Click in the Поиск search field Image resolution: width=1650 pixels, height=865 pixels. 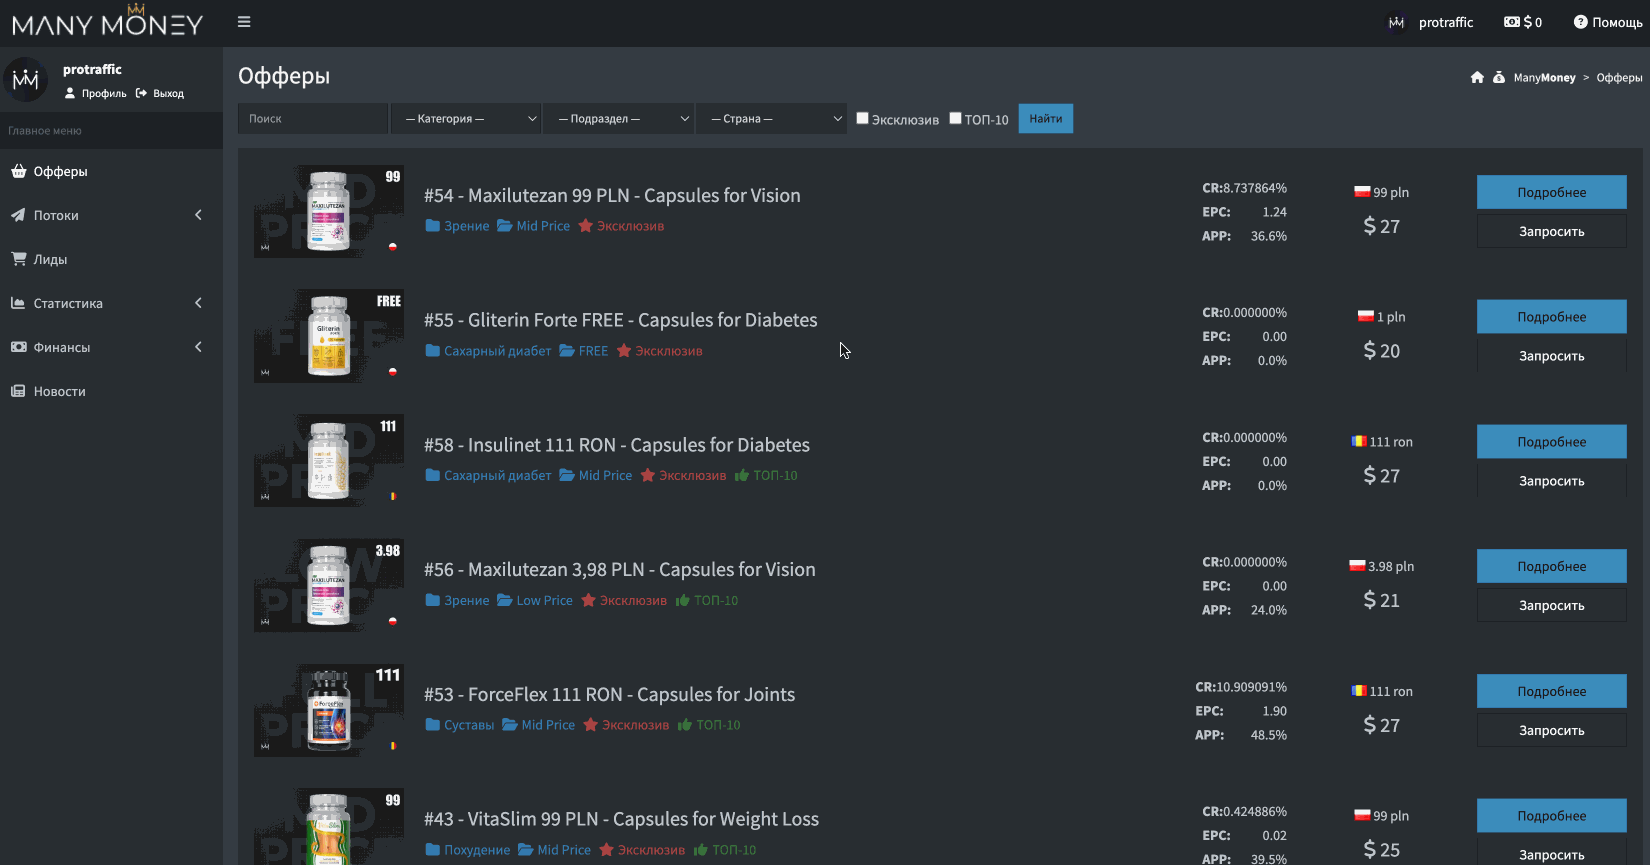tap(313, 118)
